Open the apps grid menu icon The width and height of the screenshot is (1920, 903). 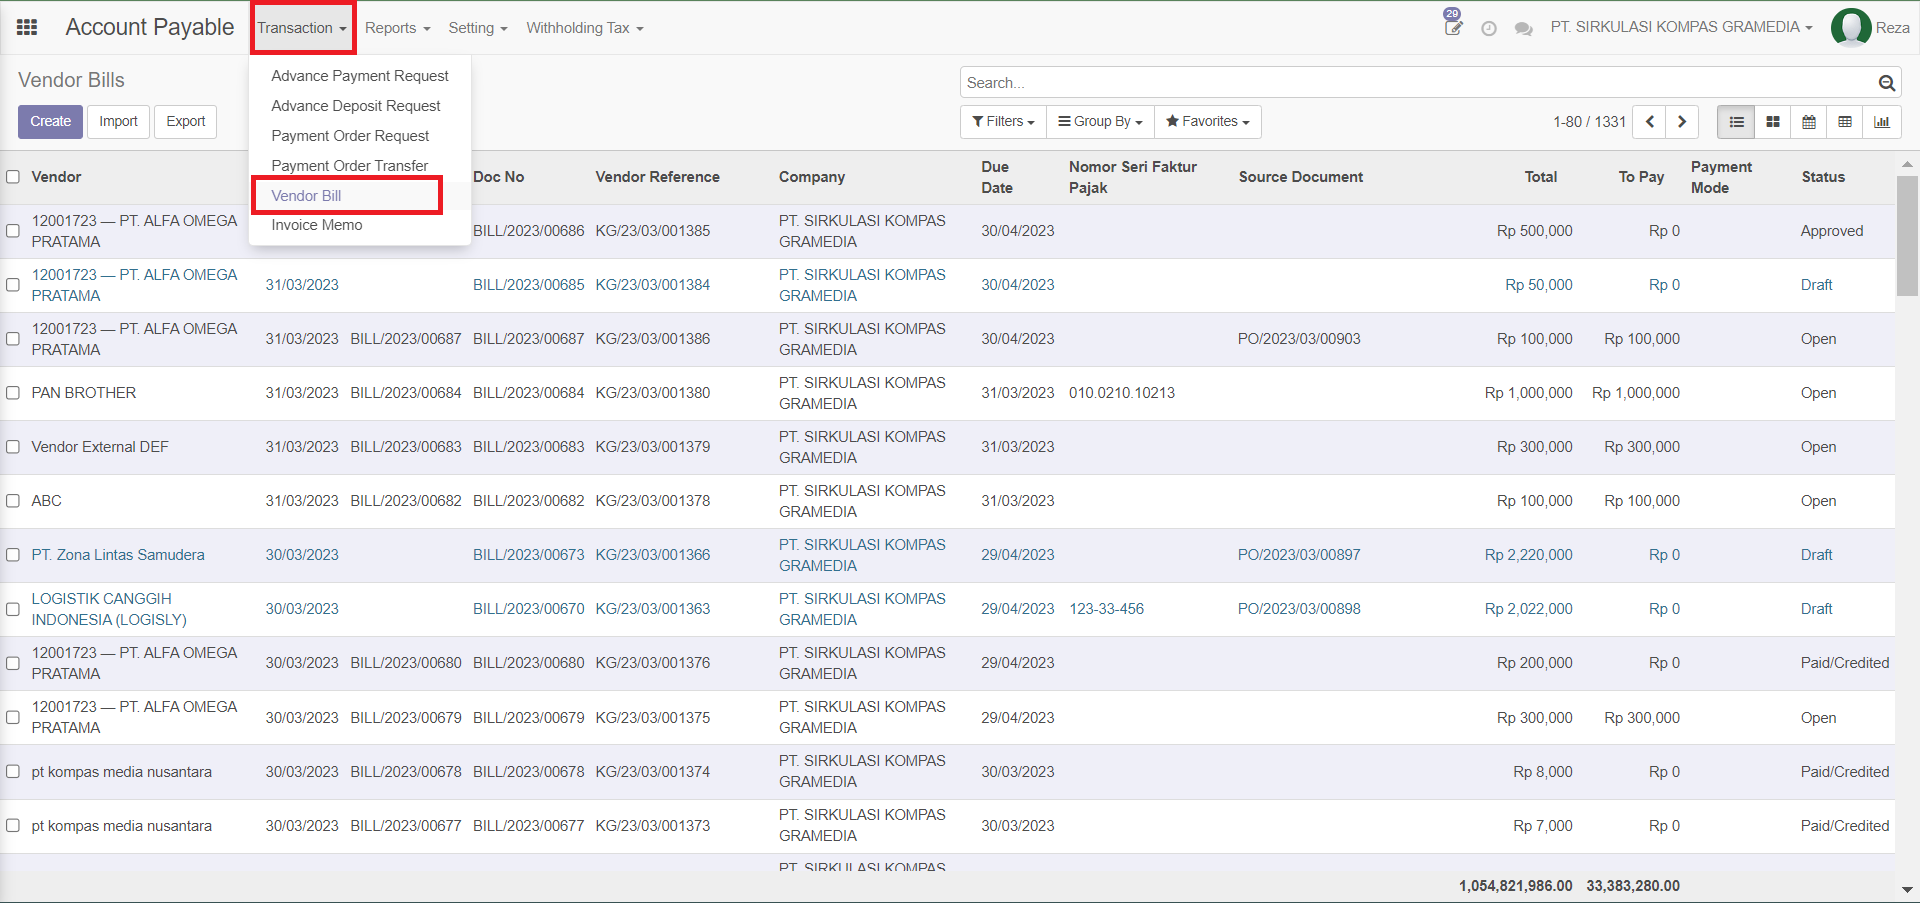27,28
